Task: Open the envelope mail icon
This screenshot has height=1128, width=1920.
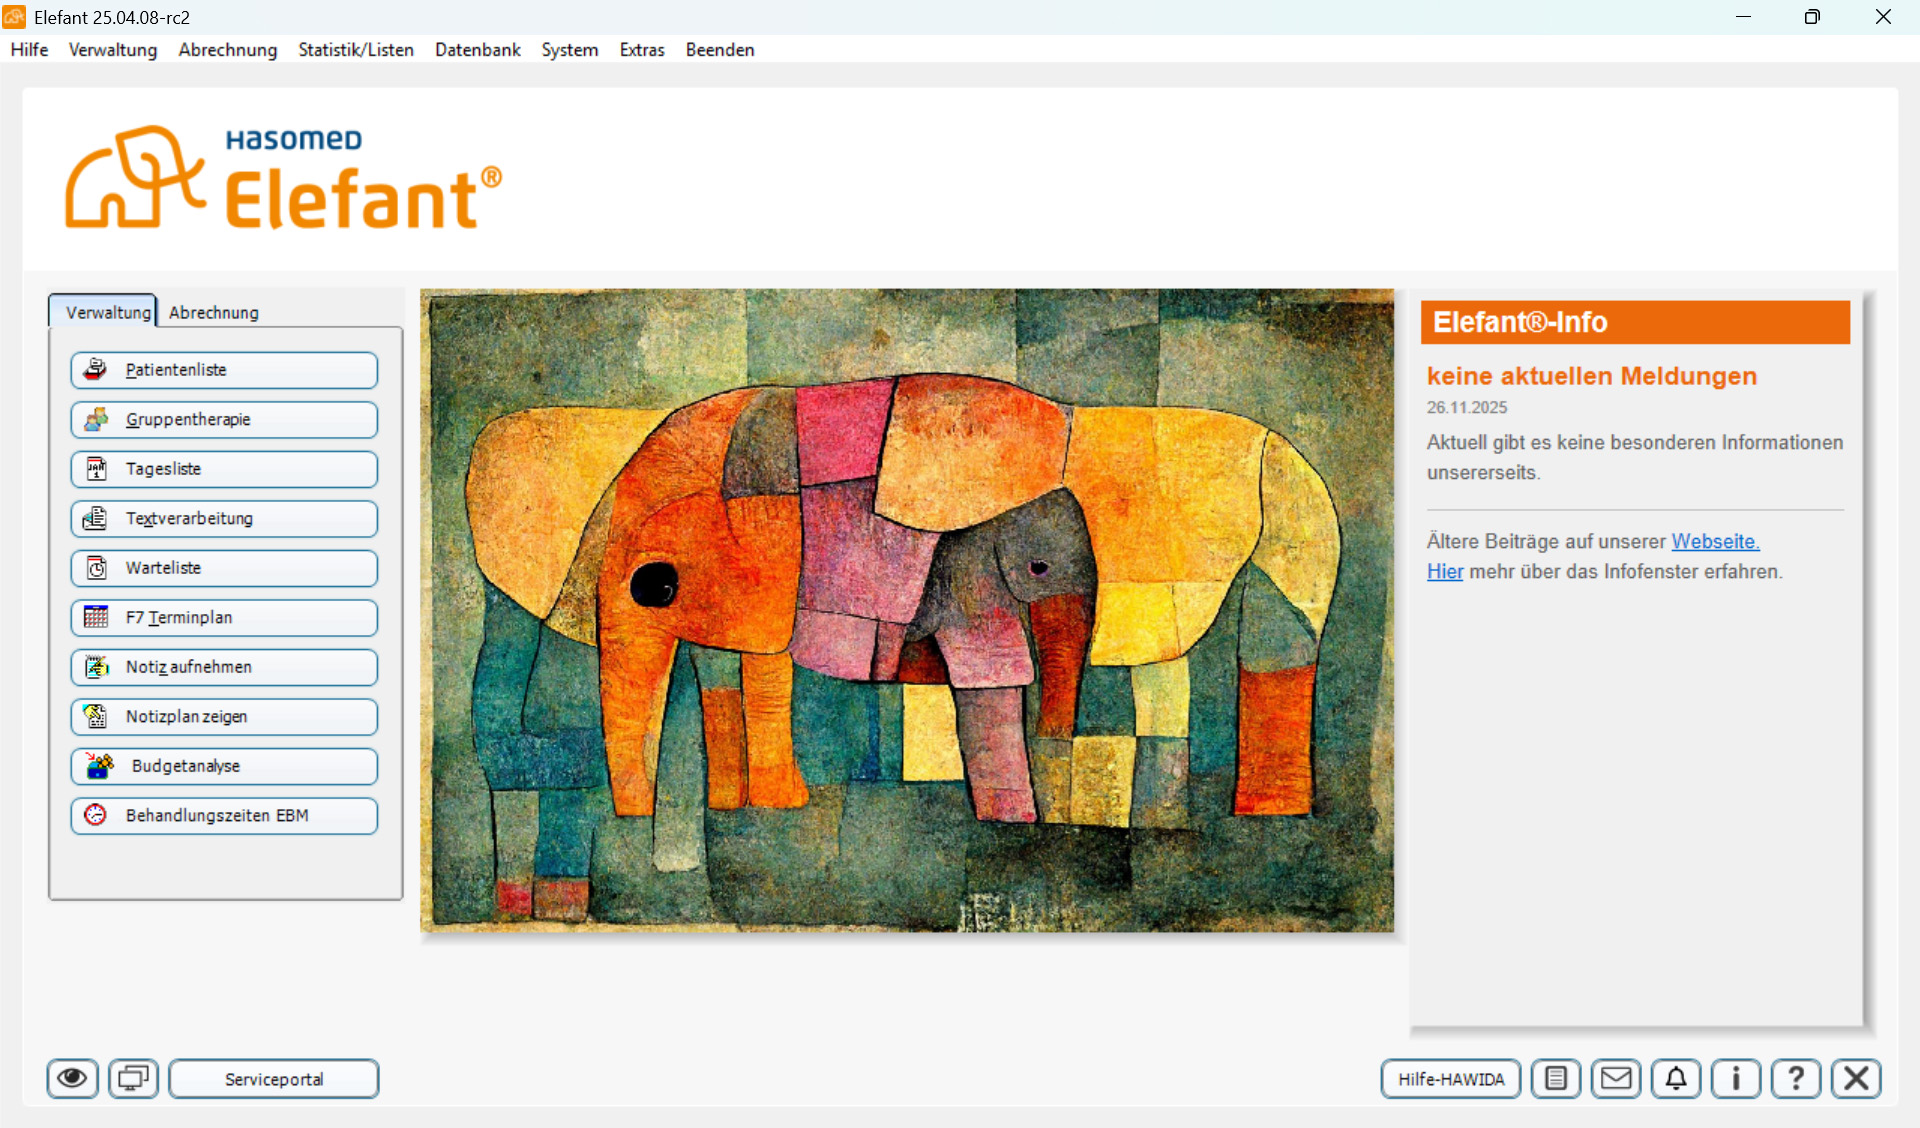Action: coord(1615,1078)
